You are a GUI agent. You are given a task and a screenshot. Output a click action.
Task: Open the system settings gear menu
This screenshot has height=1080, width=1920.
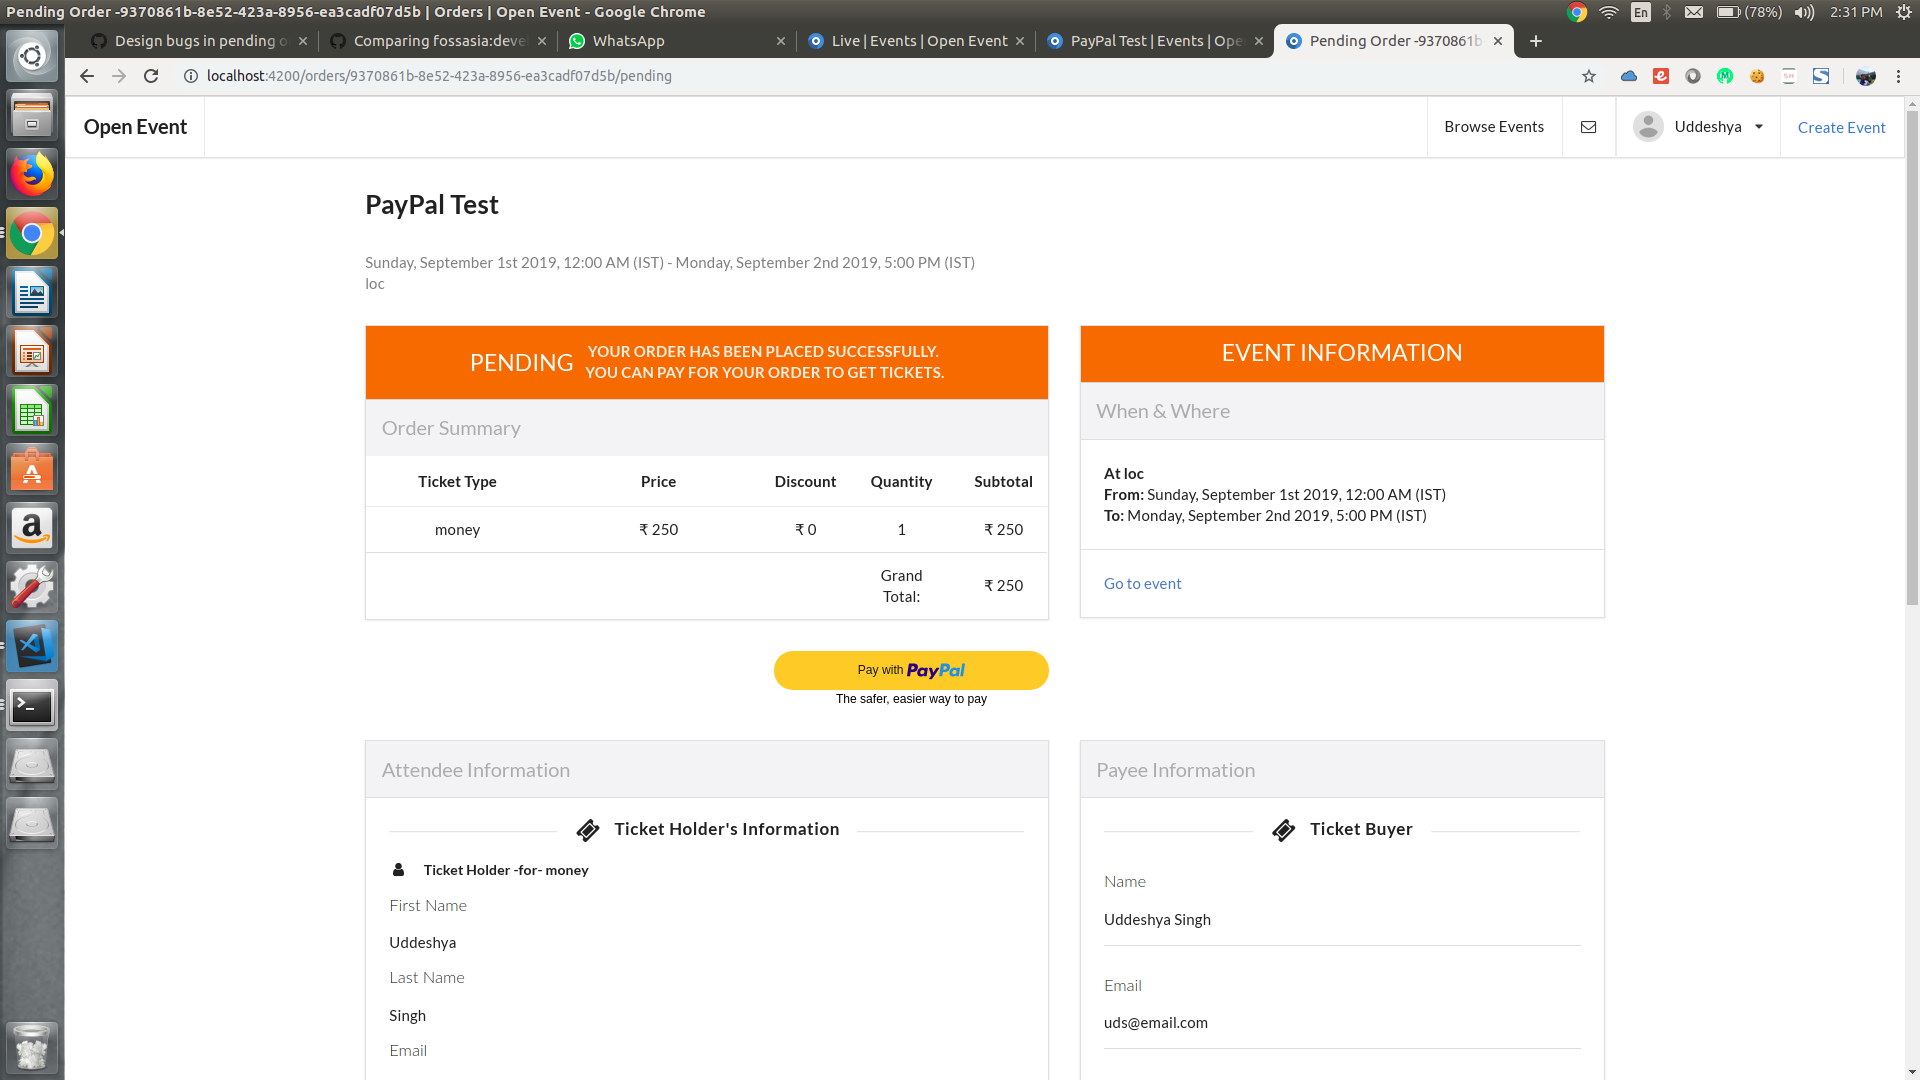tap(1904, 12)
